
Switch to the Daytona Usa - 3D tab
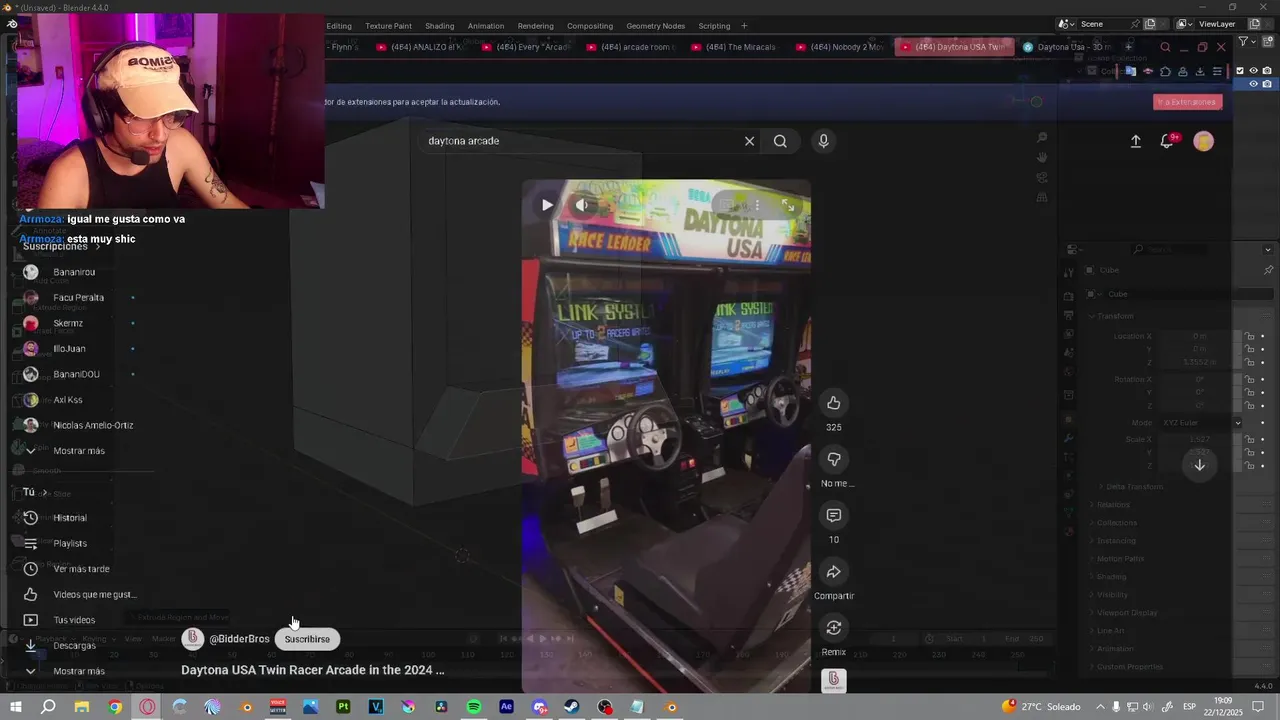1070,47
